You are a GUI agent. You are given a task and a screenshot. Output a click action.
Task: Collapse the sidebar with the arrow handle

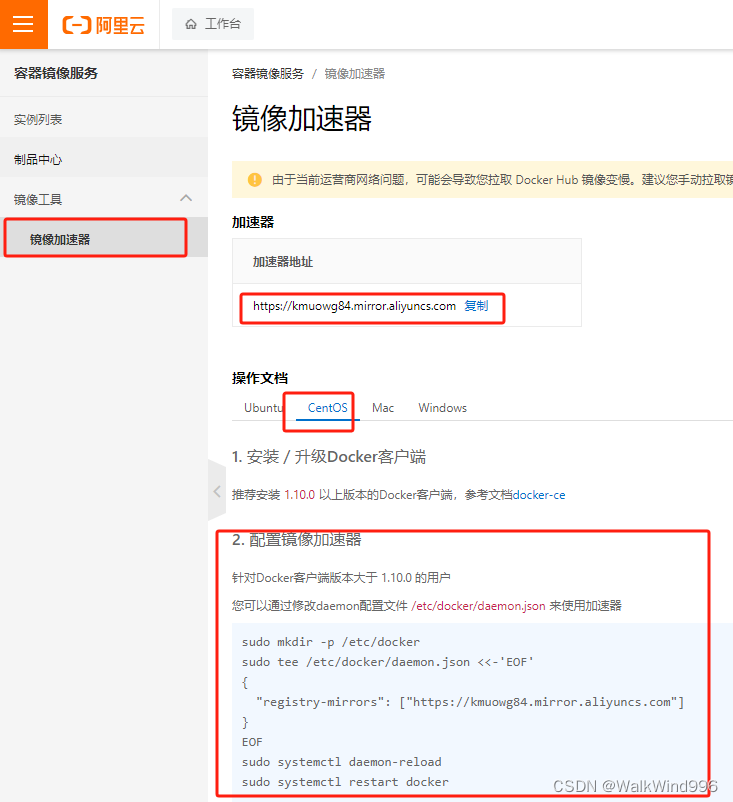tap(217, 491)
